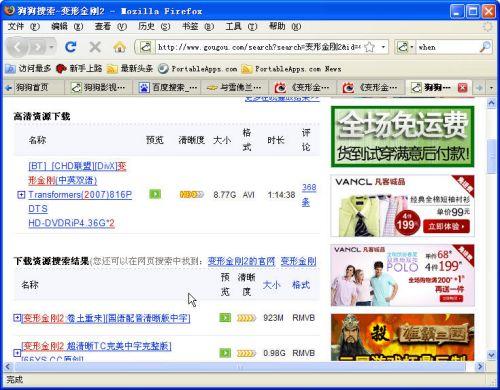Click the Back navigation arrow
Screen dimensions: 500x390
coord(18,47)
